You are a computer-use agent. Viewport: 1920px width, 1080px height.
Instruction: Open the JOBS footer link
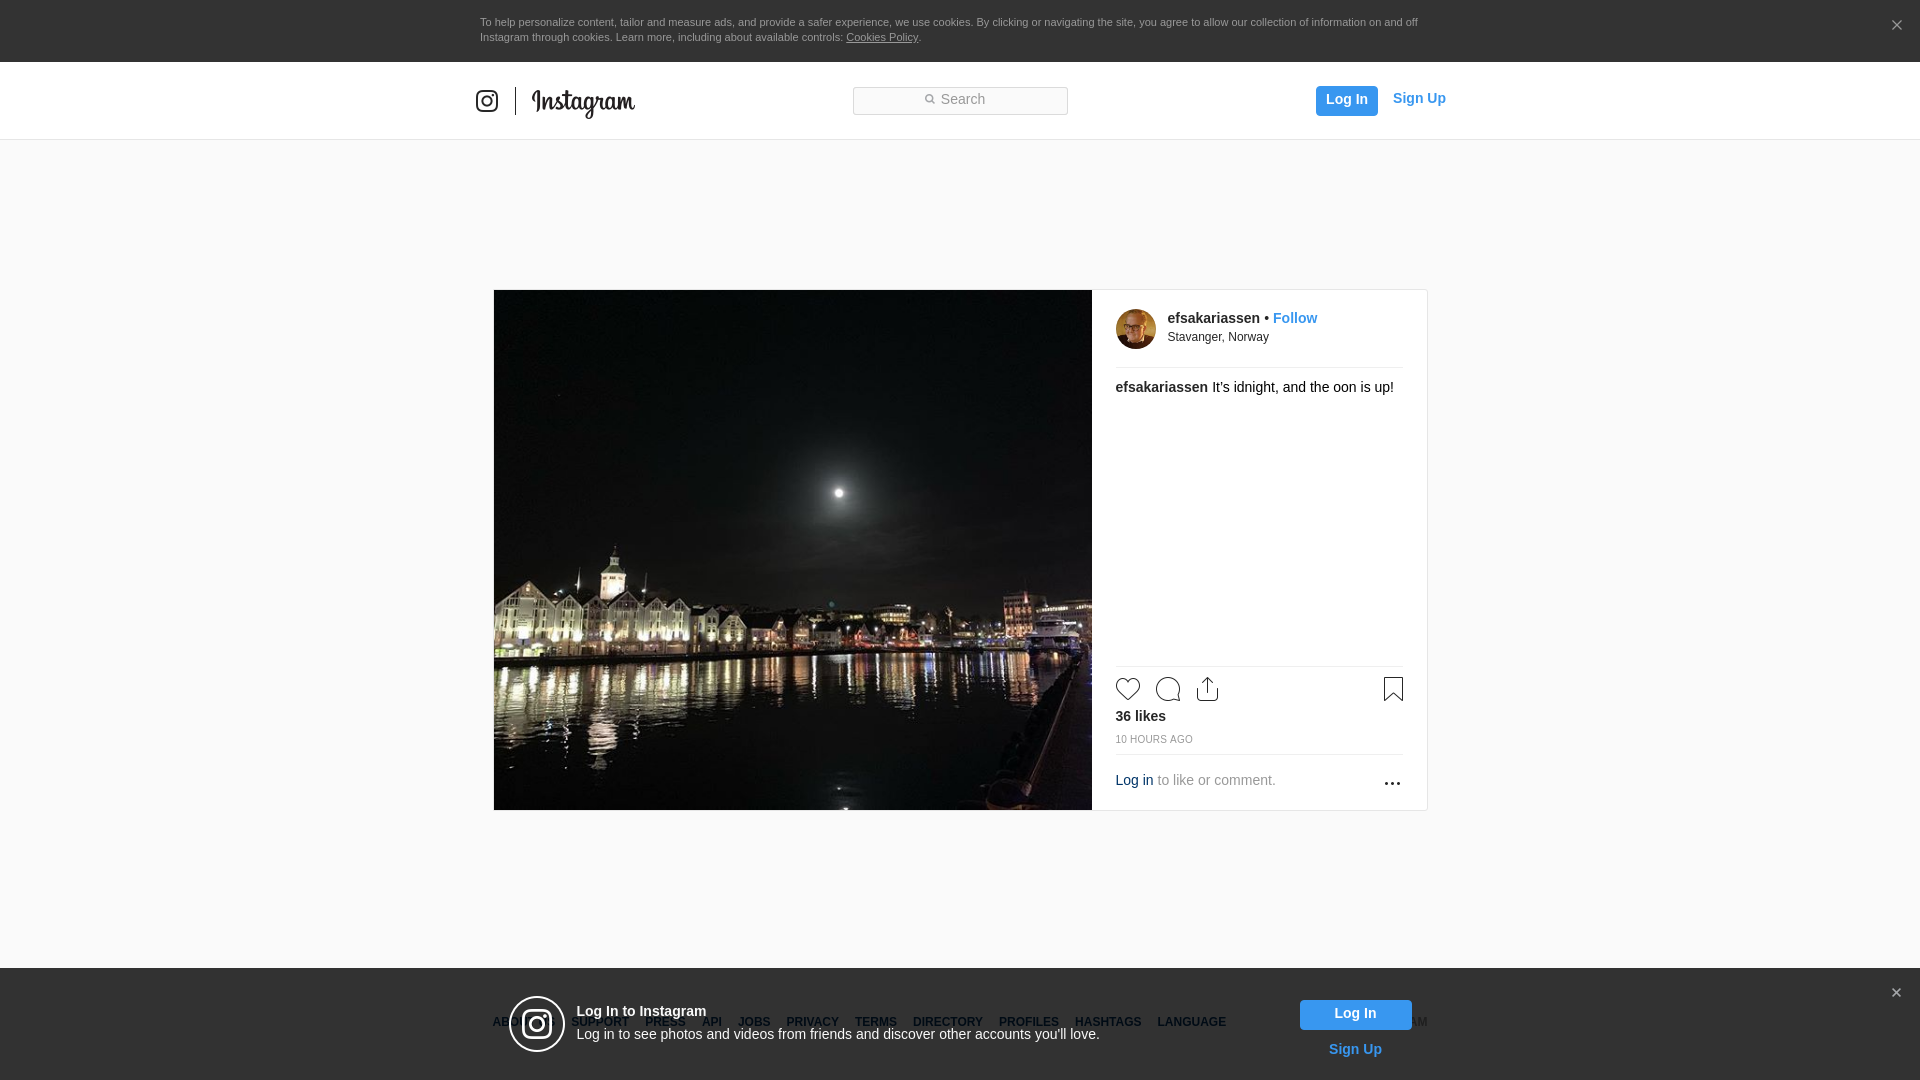tap(754, 1023)
